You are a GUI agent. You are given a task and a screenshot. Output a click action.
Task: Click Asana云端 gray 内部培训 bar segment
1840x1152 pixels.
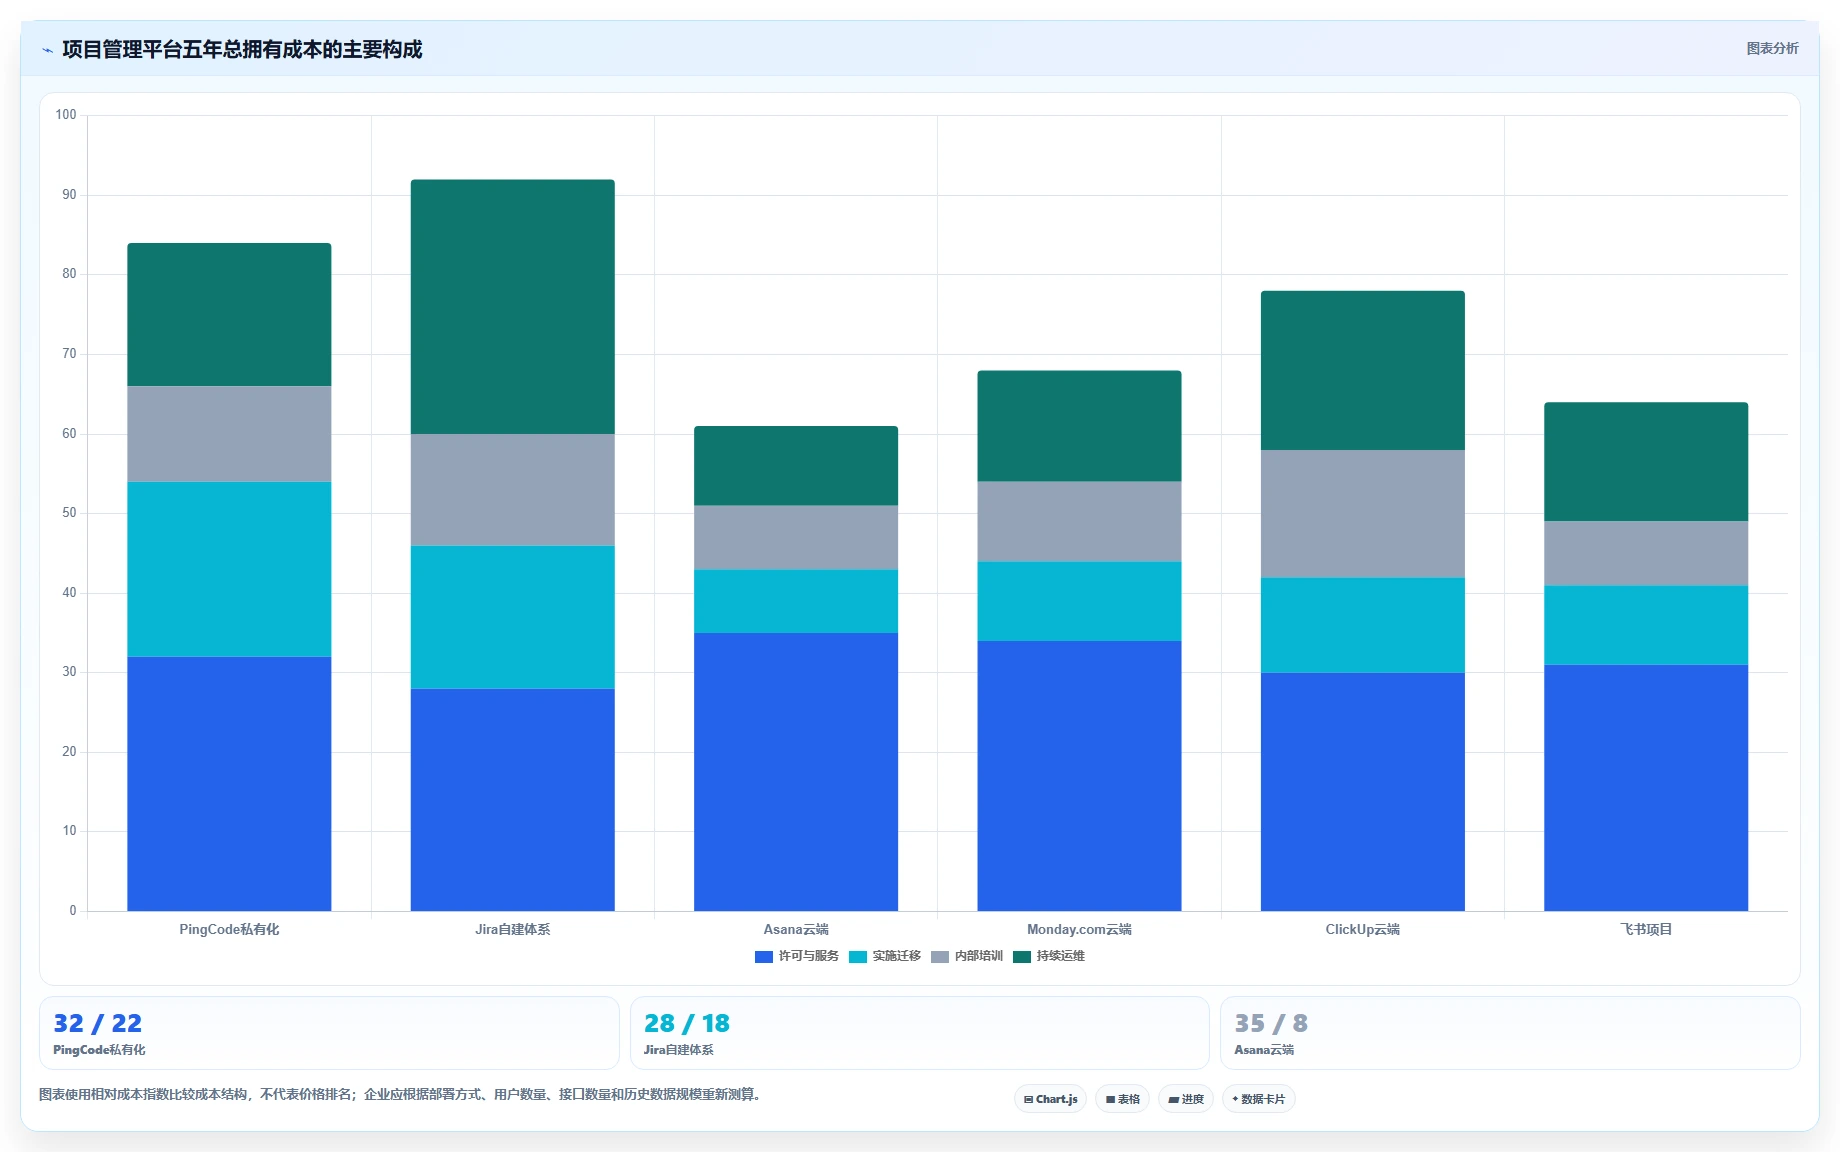(x=796, y=538)
